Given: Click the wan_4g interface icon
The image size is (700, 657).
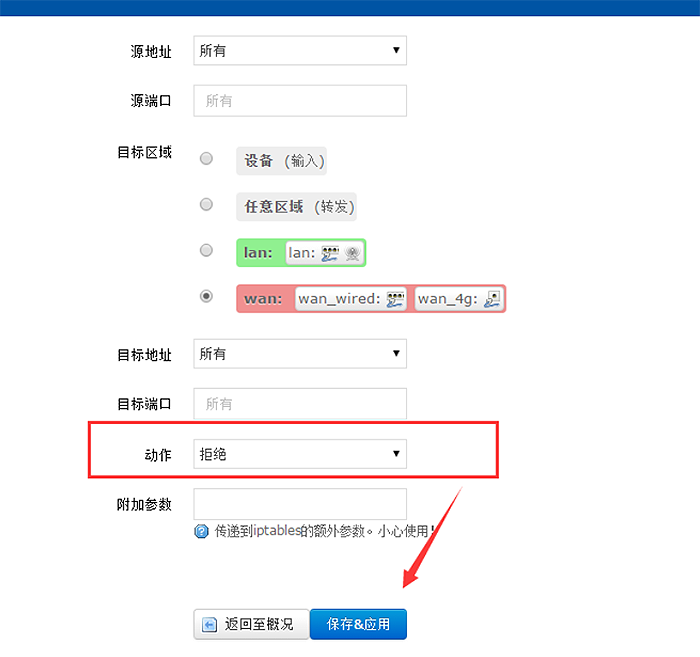Looking at the screenshot, I should click(x=492, y=299).
